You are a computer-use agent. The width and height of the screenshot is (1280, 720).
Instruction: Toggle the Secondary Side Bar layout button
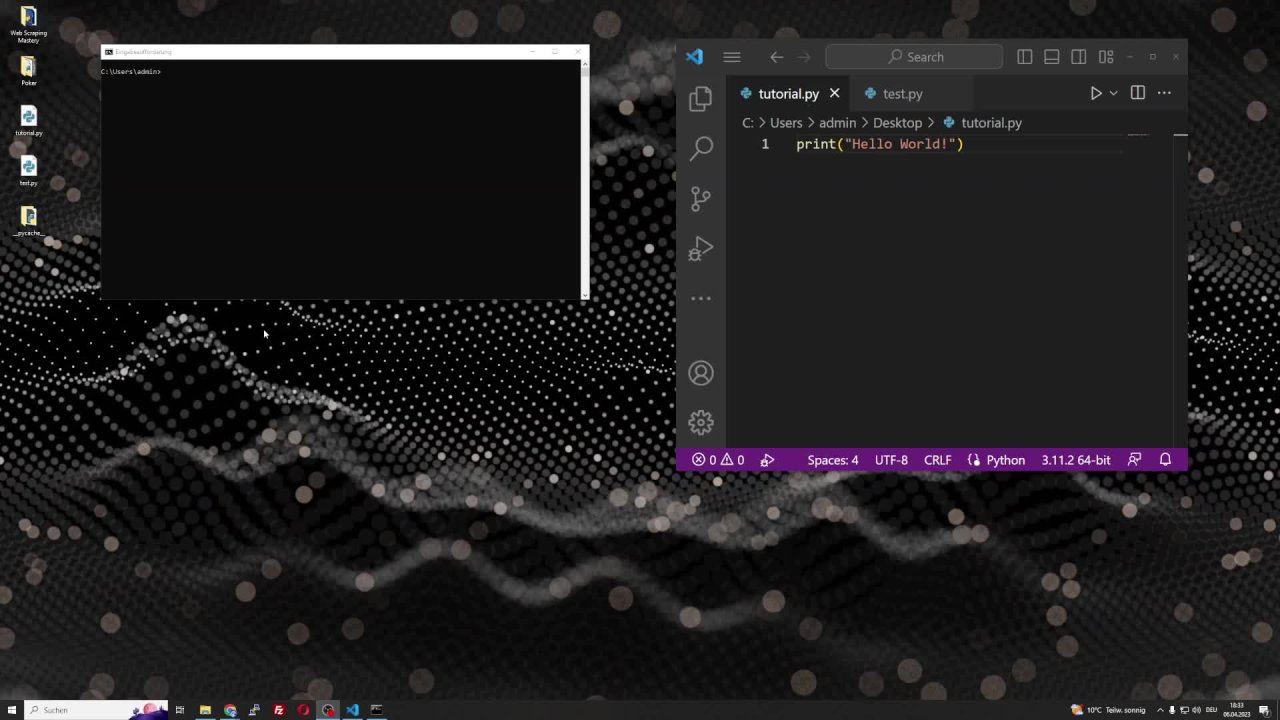point(1079,57)
